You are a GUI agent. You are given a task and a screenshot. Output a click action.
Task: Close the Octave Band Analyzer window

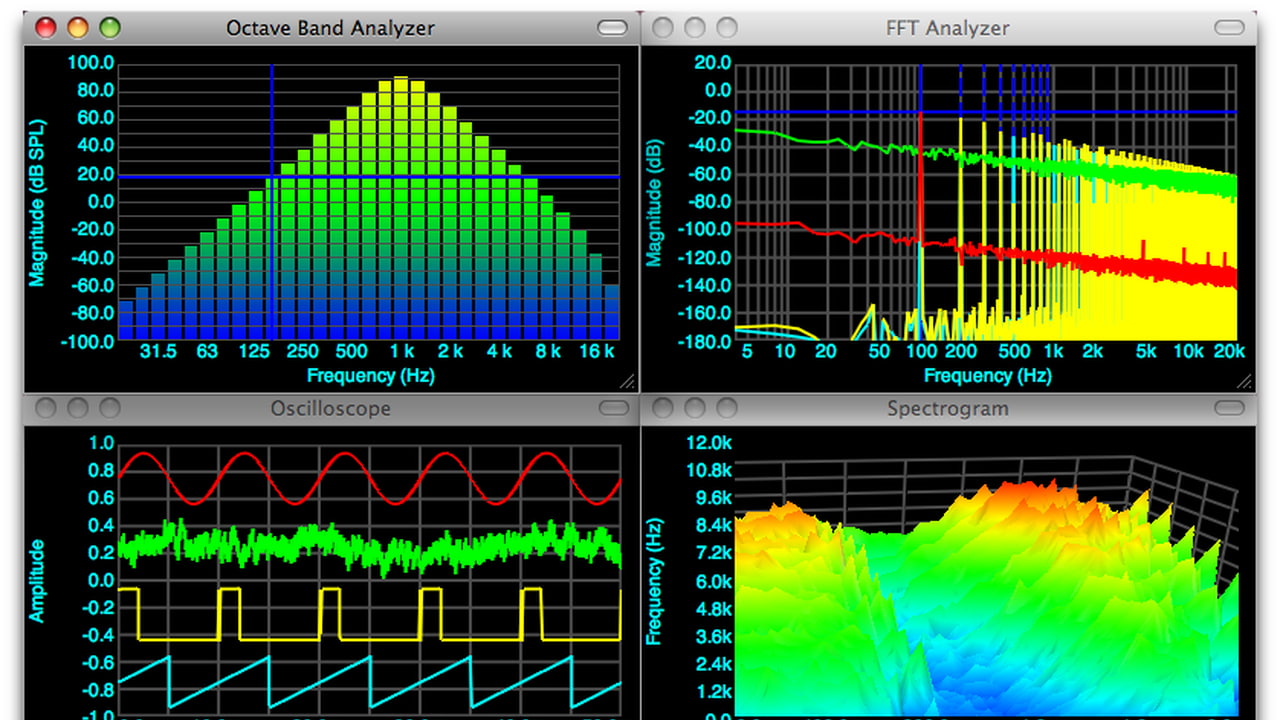click(x=46, y=28)
